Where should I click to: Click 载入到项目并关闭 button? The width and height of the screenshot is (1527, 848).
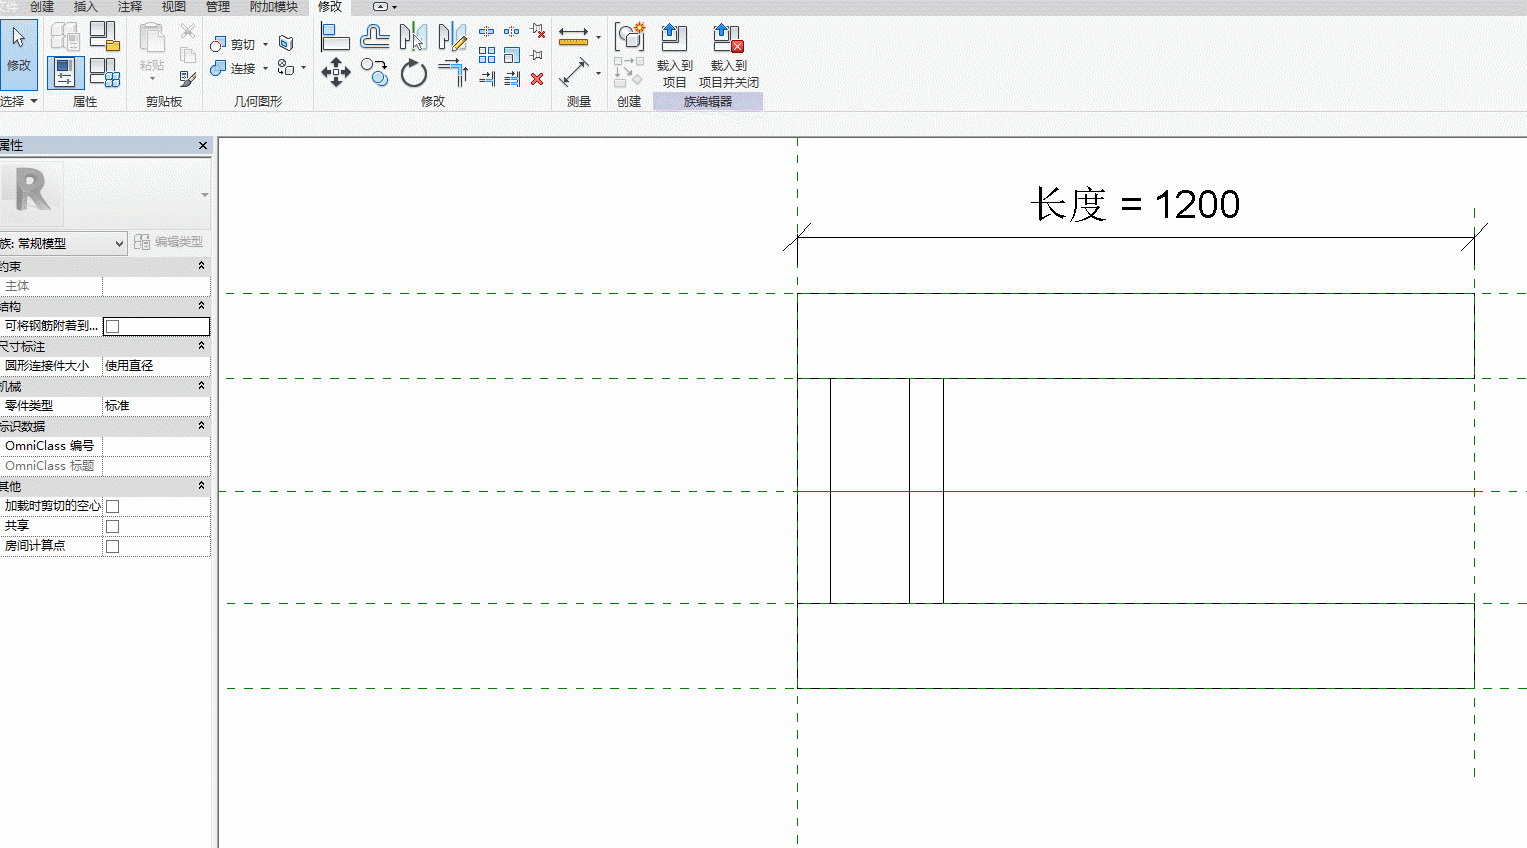click(728, 56)
